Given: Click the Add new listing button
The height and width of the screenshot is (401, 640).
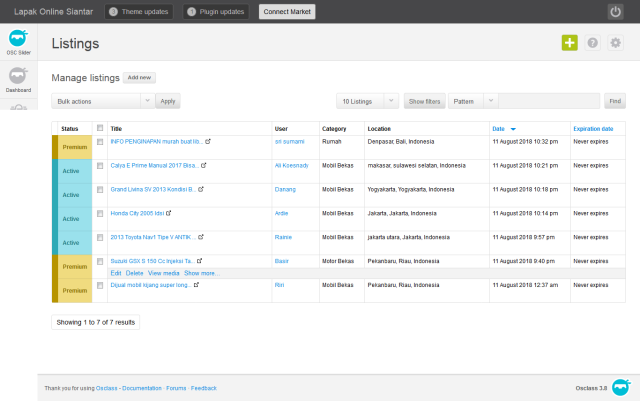Looking at the screenshot, I should (x=139, y=77).
